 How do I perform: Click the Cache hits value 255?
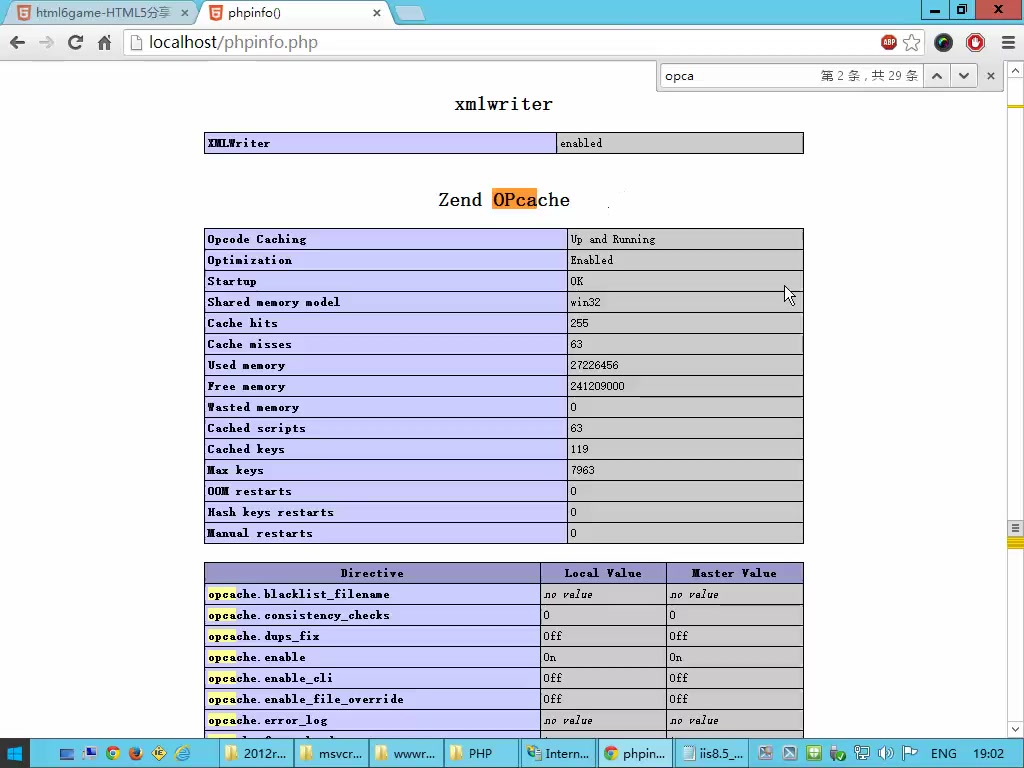coord(579,323)
